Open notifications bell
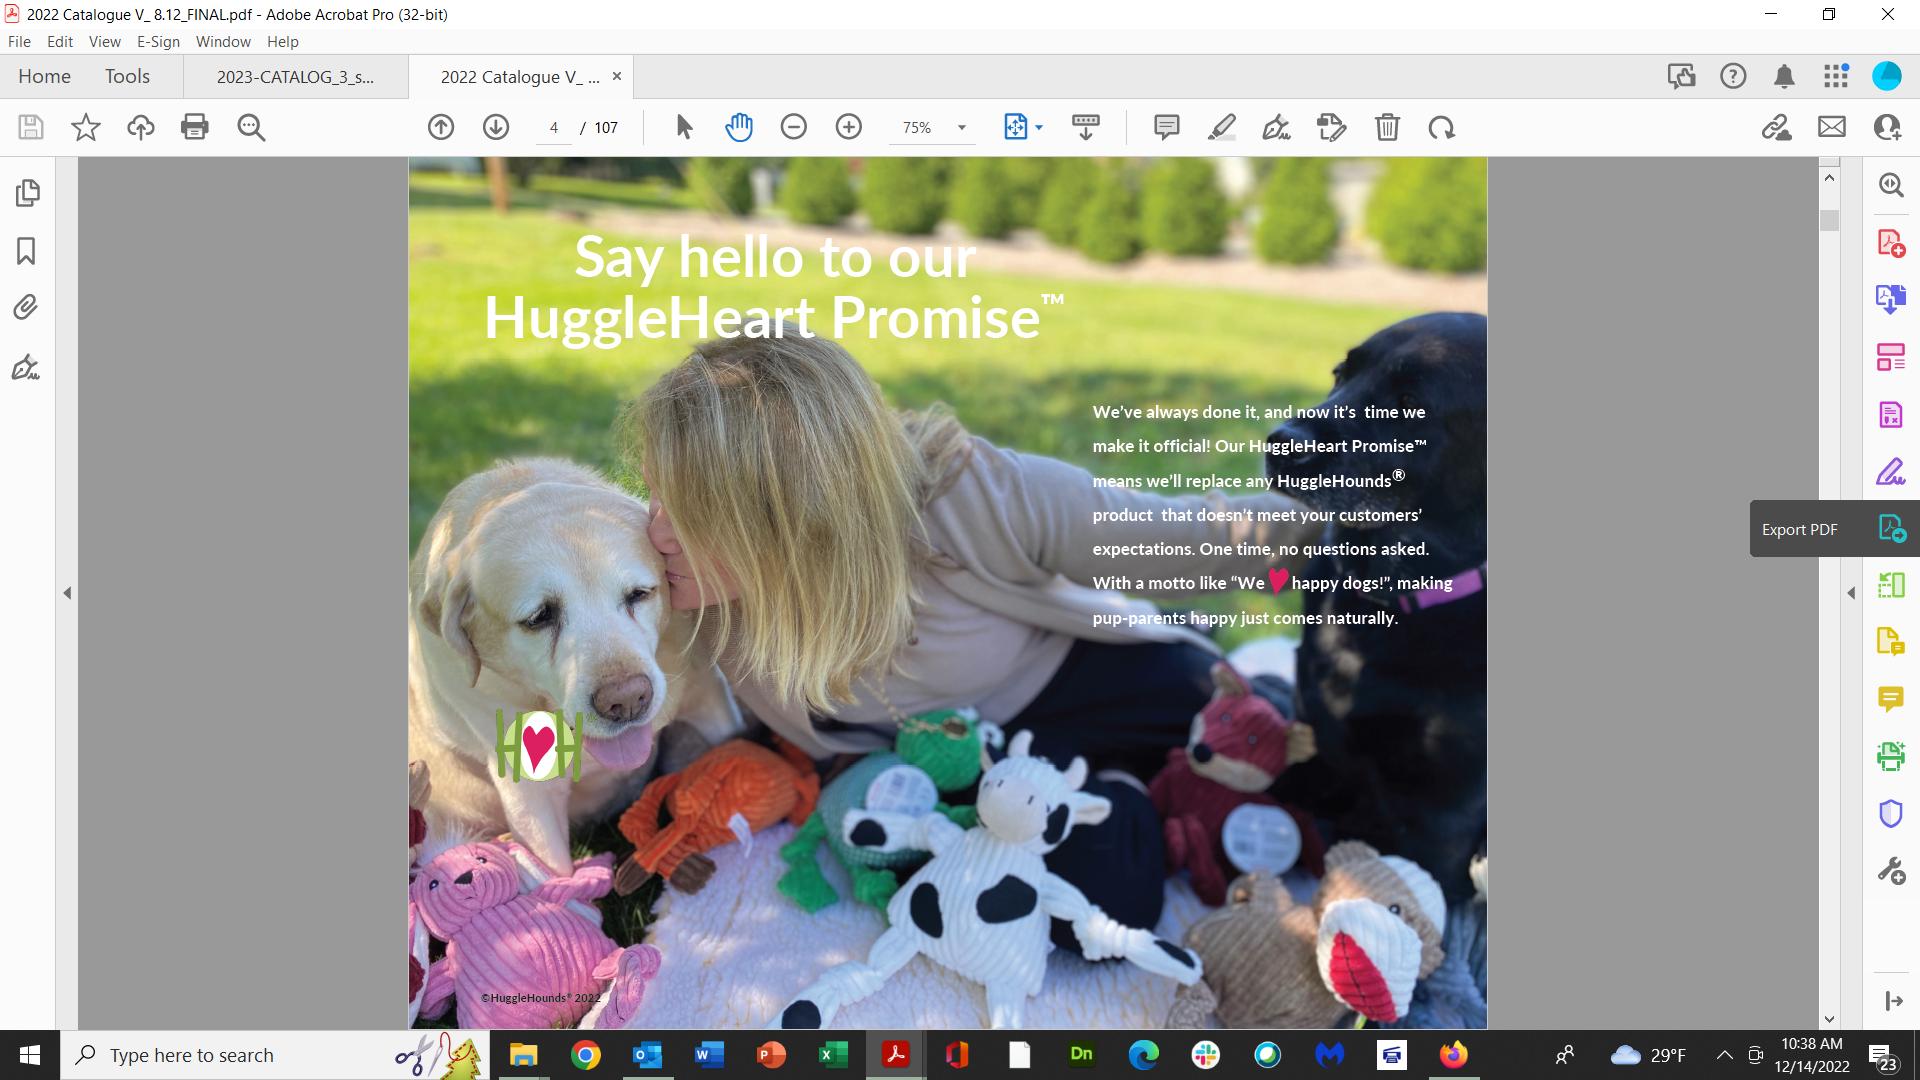1920x1080 pixels. click(x=1784, y=76)
